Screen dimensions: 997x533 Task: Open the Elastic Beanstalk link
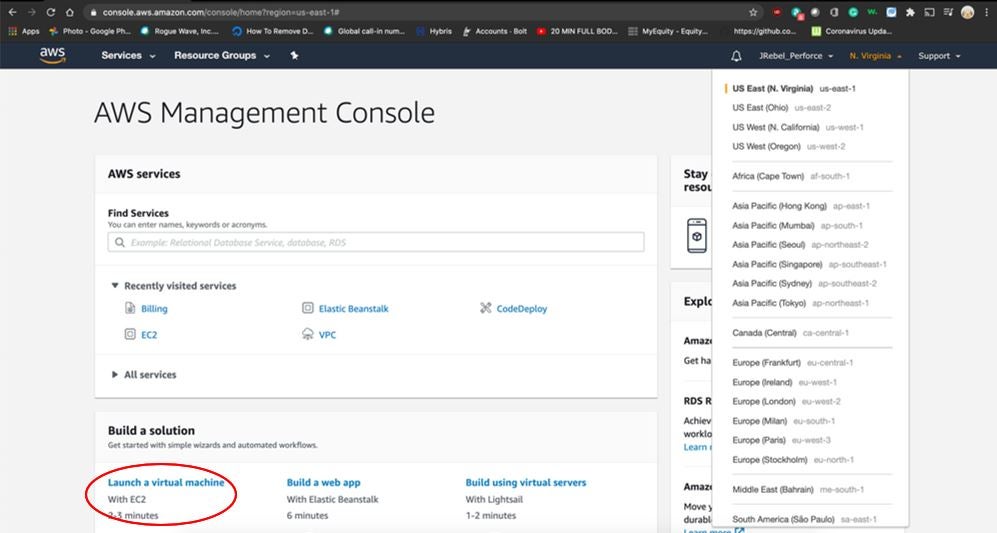pyautogui.click(x=354, y=308)
